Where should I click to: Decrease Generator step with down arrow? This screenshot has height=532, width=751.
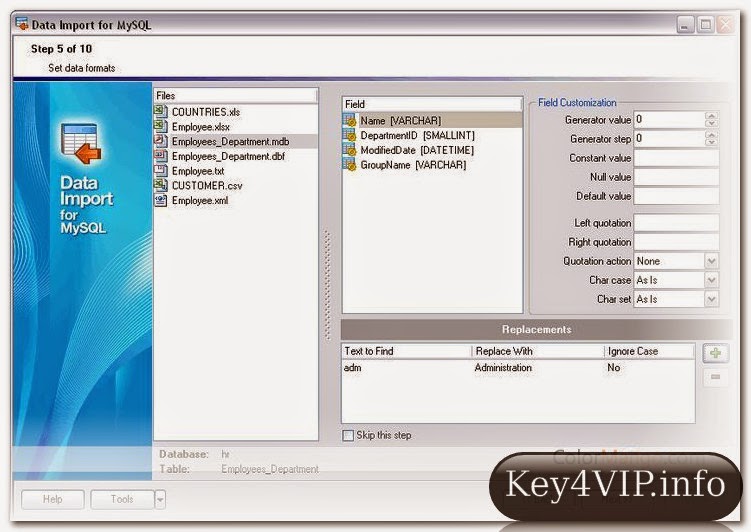[711, 143]
